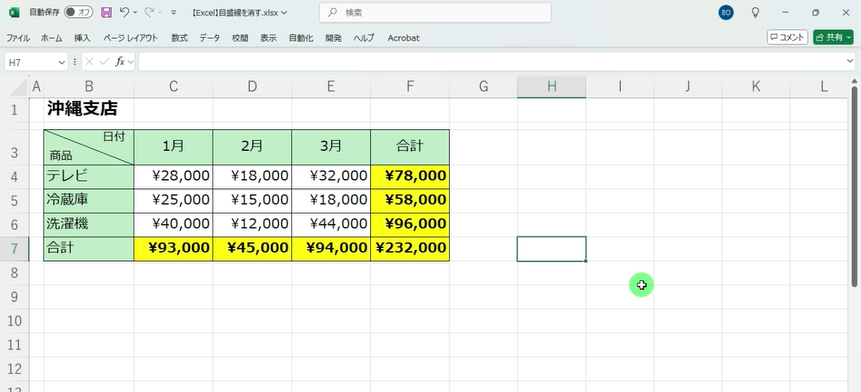Switch to the ホーム tab

[x=52, y=38]
